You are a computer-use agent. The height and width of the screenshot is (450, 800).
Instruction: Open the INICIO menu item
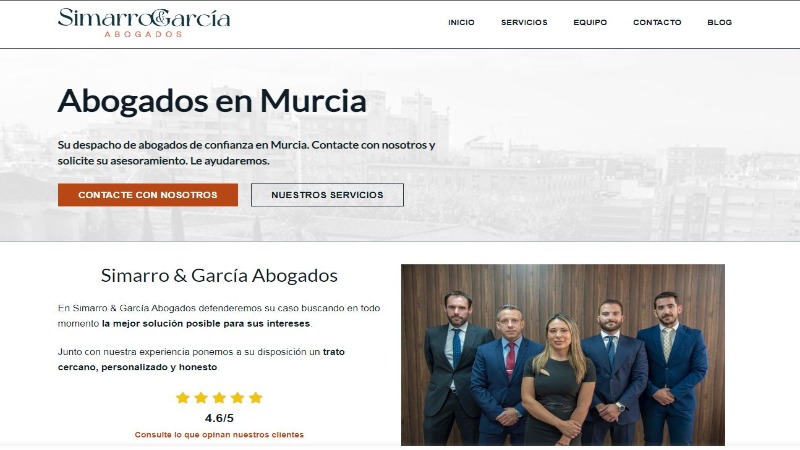[x=461, y=22]
